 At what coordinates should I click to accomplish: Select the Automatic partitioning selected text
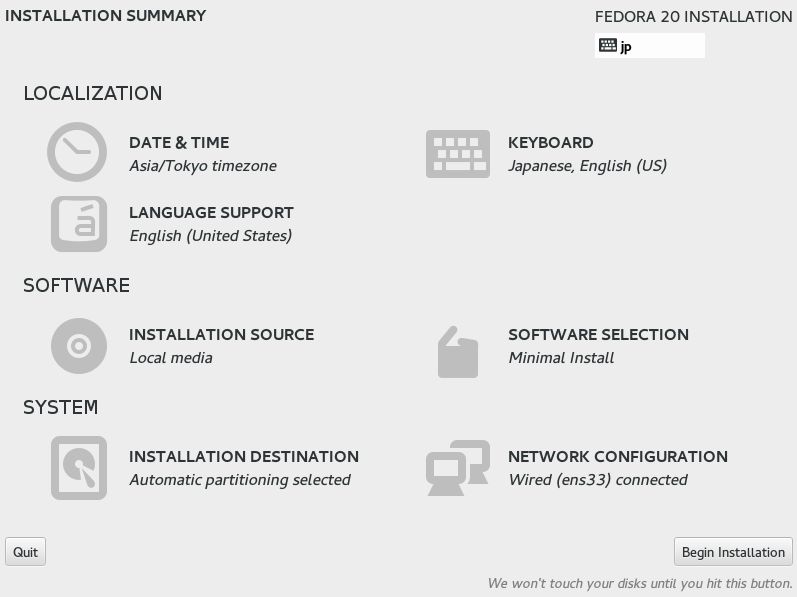pos(240,480)
